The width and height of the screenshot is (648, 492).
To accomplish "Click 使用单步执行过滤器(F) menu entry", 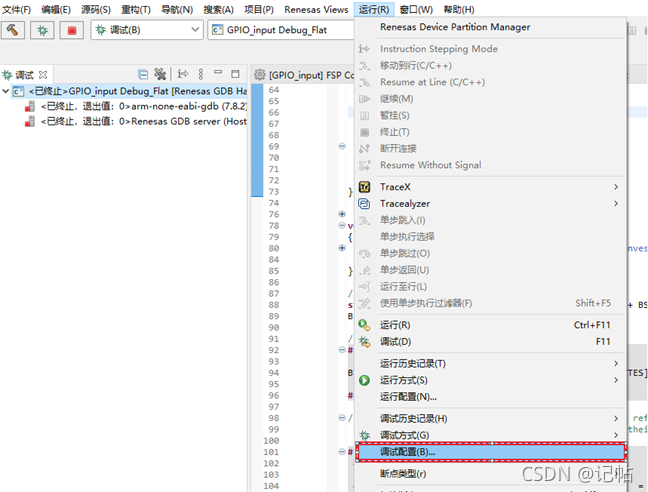I will [491, 303].
